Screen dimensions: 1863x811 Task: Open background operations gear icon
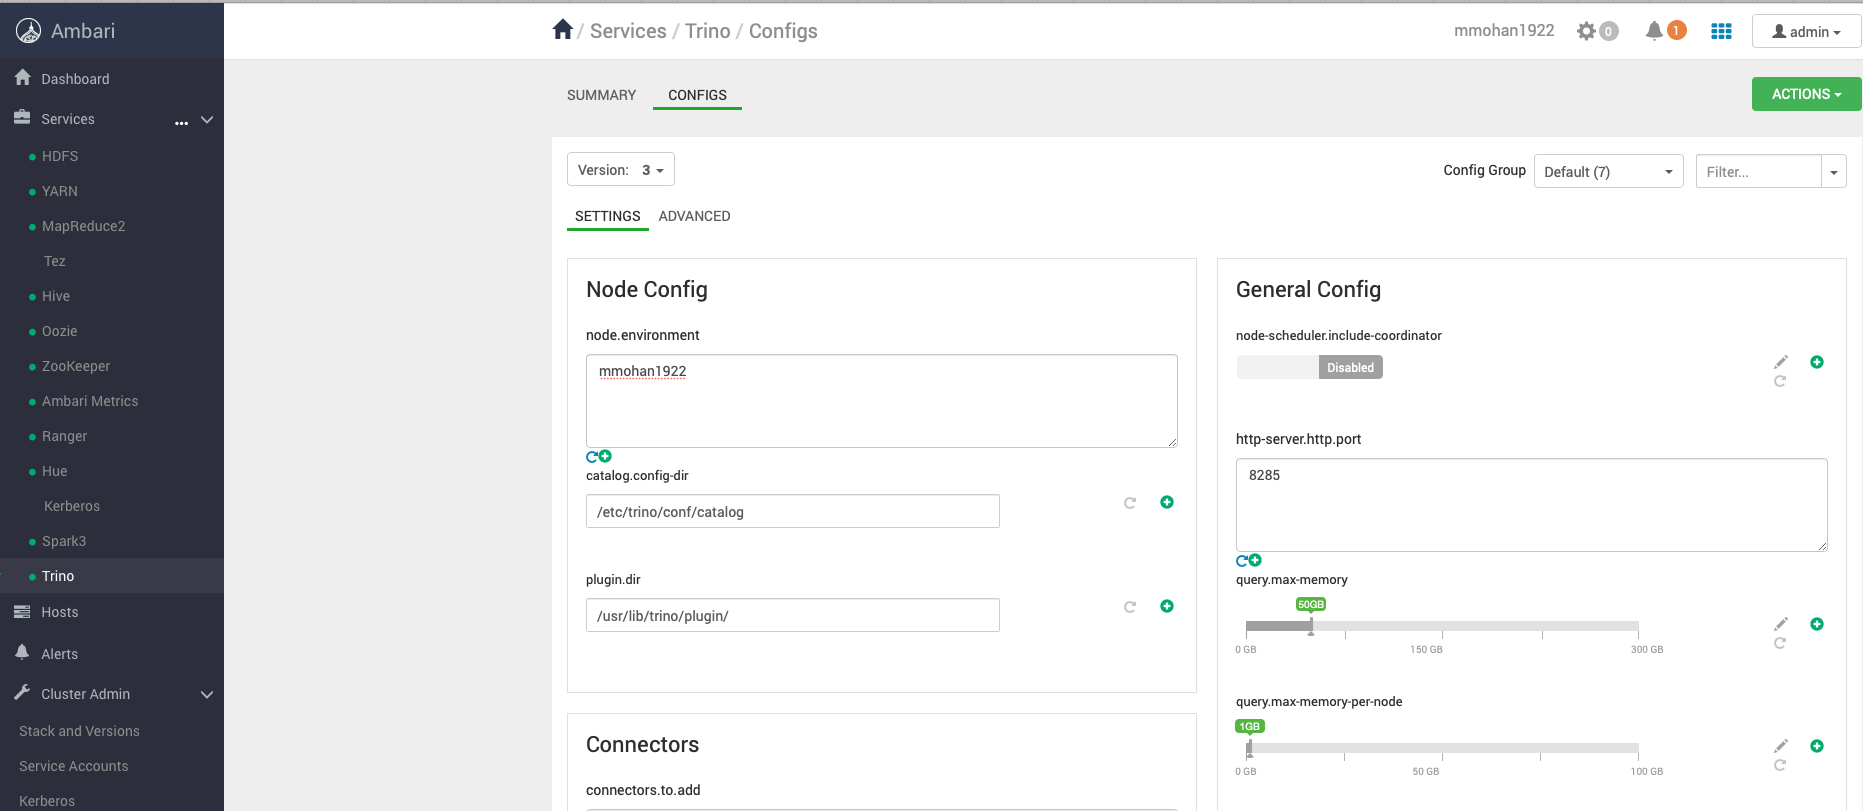click(x=1587, y=31)
